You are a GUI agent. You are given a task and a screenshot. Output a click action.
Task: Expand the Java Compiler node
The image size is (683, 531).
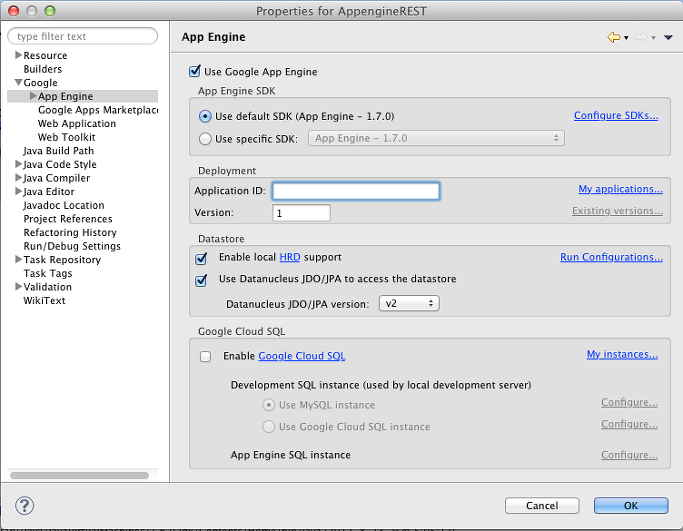tap(18, 177)
